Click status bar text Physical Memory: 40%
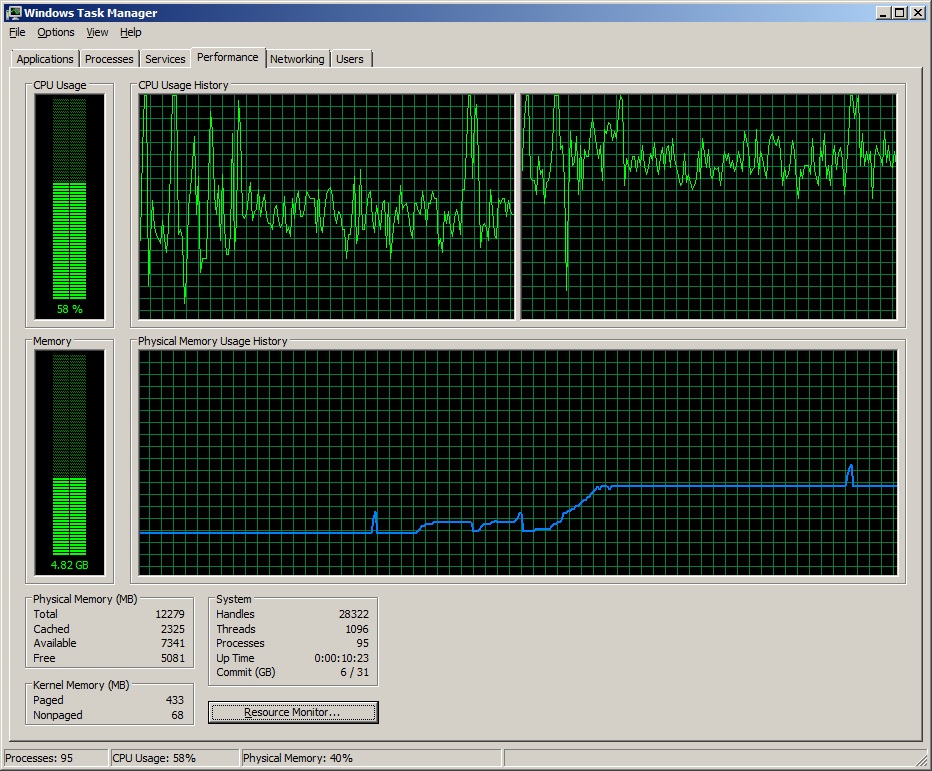Image resolution: width=932 pixels, height=771 pixels. tap(298, 758)
